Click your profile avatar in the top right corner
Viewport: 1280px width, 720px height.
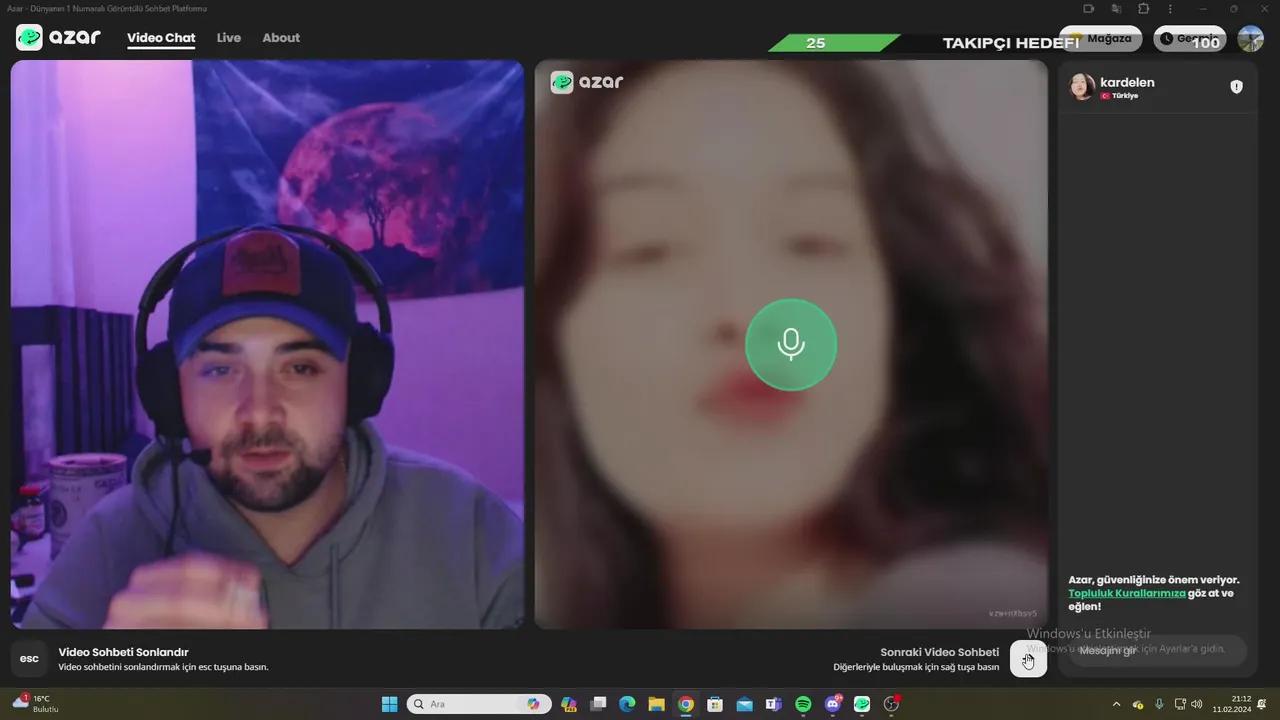pos(1251,39)
